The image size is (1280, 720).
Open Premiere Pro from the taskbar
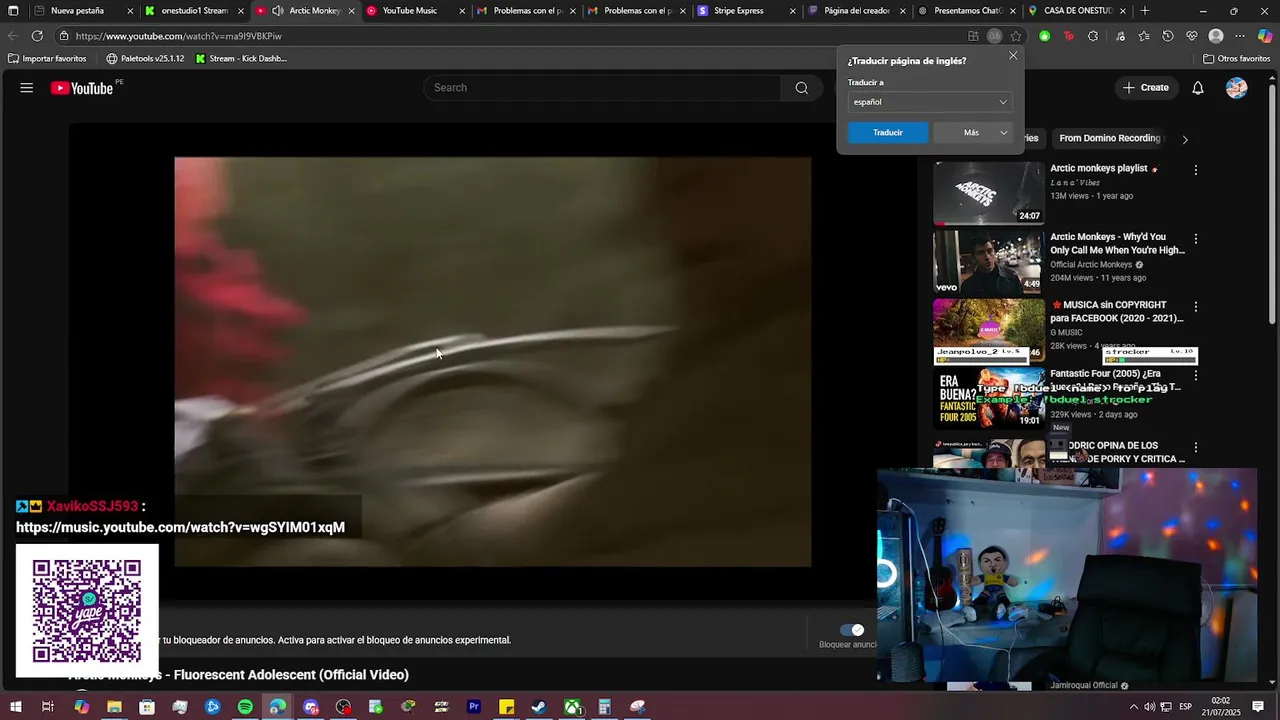pyautogui.click(x=474, y=707)
